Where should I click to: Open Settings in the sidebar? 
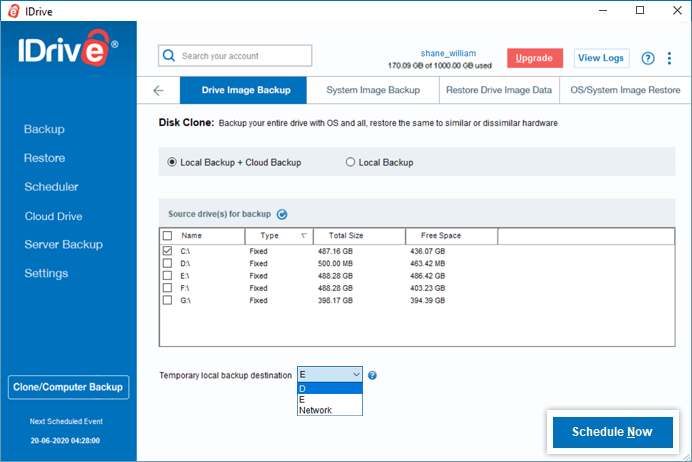coord(46,274)
